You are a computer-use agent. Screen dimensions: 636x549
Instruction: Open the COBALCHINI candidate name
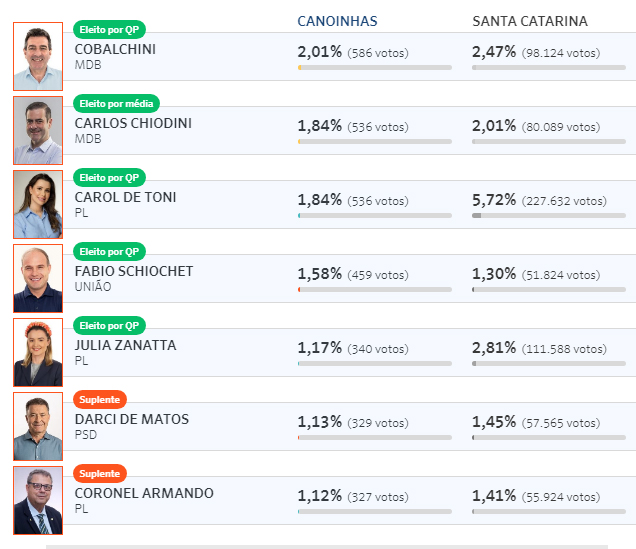tap(115, 49)
